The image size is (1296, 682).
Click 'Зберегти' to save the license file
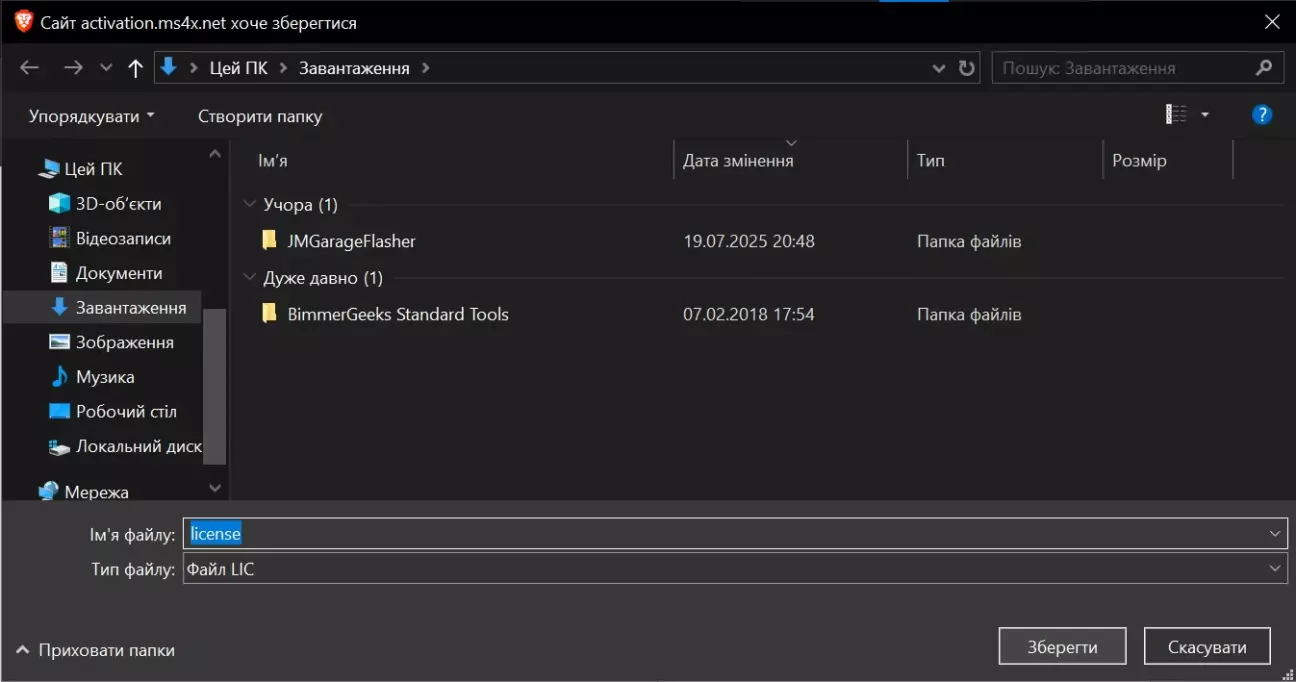coord(1062,646)
